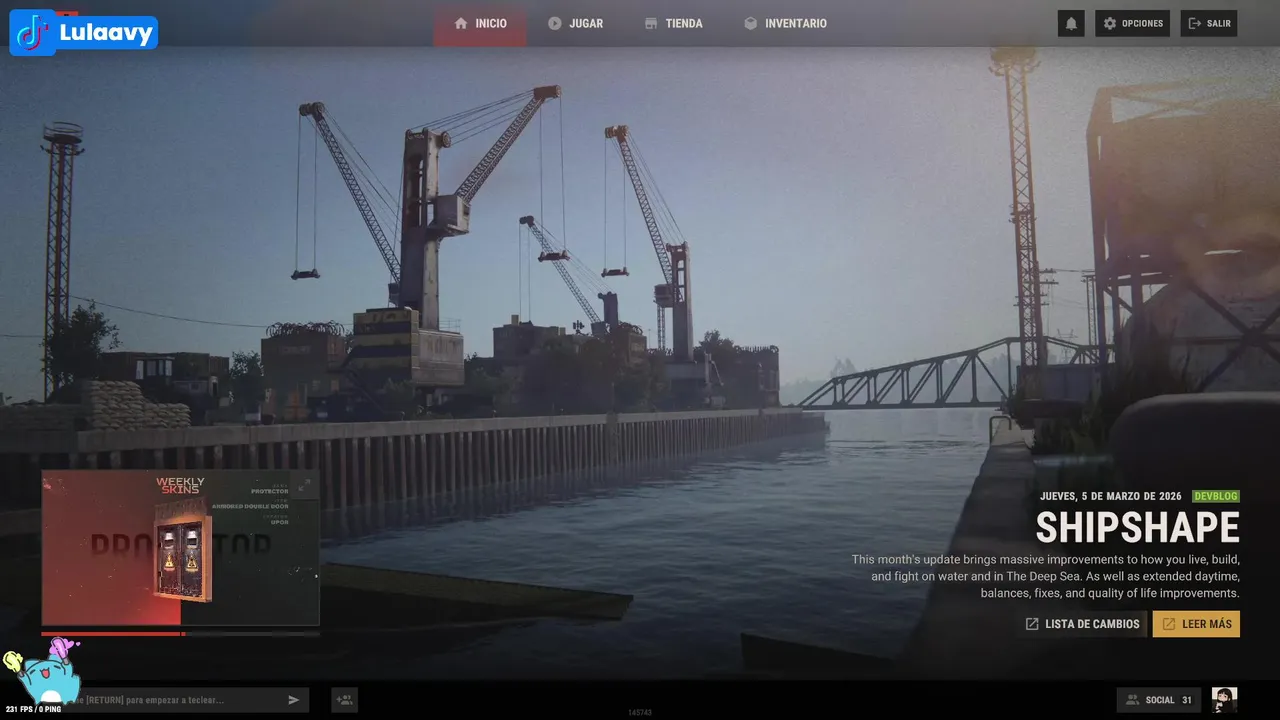
Task: Send the chat message with arrow icon
Action: 294,700
